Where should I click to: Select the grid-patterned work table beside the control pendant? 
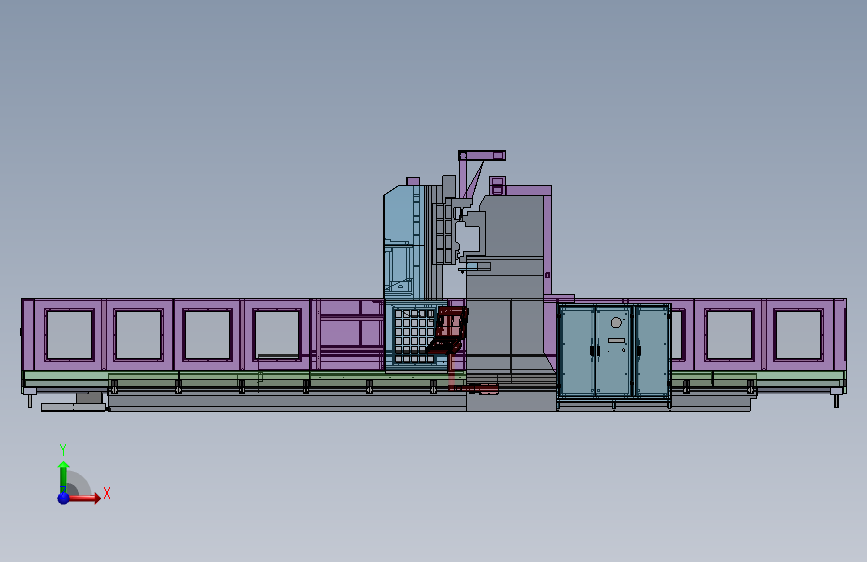pyautogui.click(x=414, y=336)
